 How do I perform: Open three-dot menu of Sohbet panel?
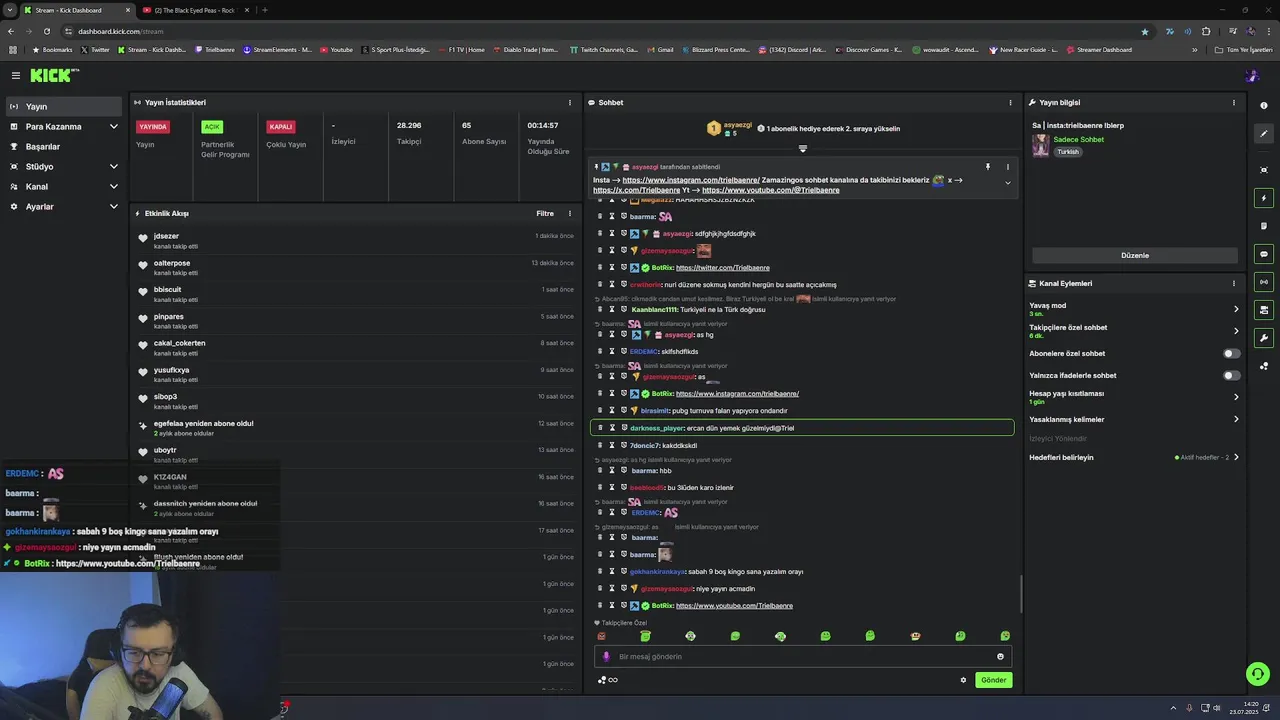click(1010, 102)
